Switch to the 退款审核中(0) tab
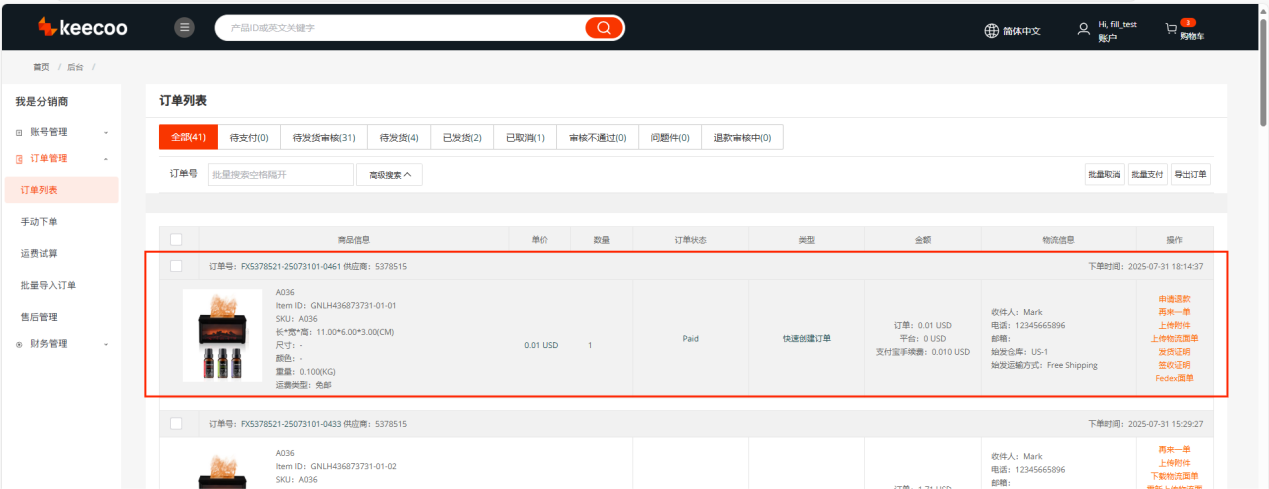Screen dimensions: 1269x489 tap(742, 138)
